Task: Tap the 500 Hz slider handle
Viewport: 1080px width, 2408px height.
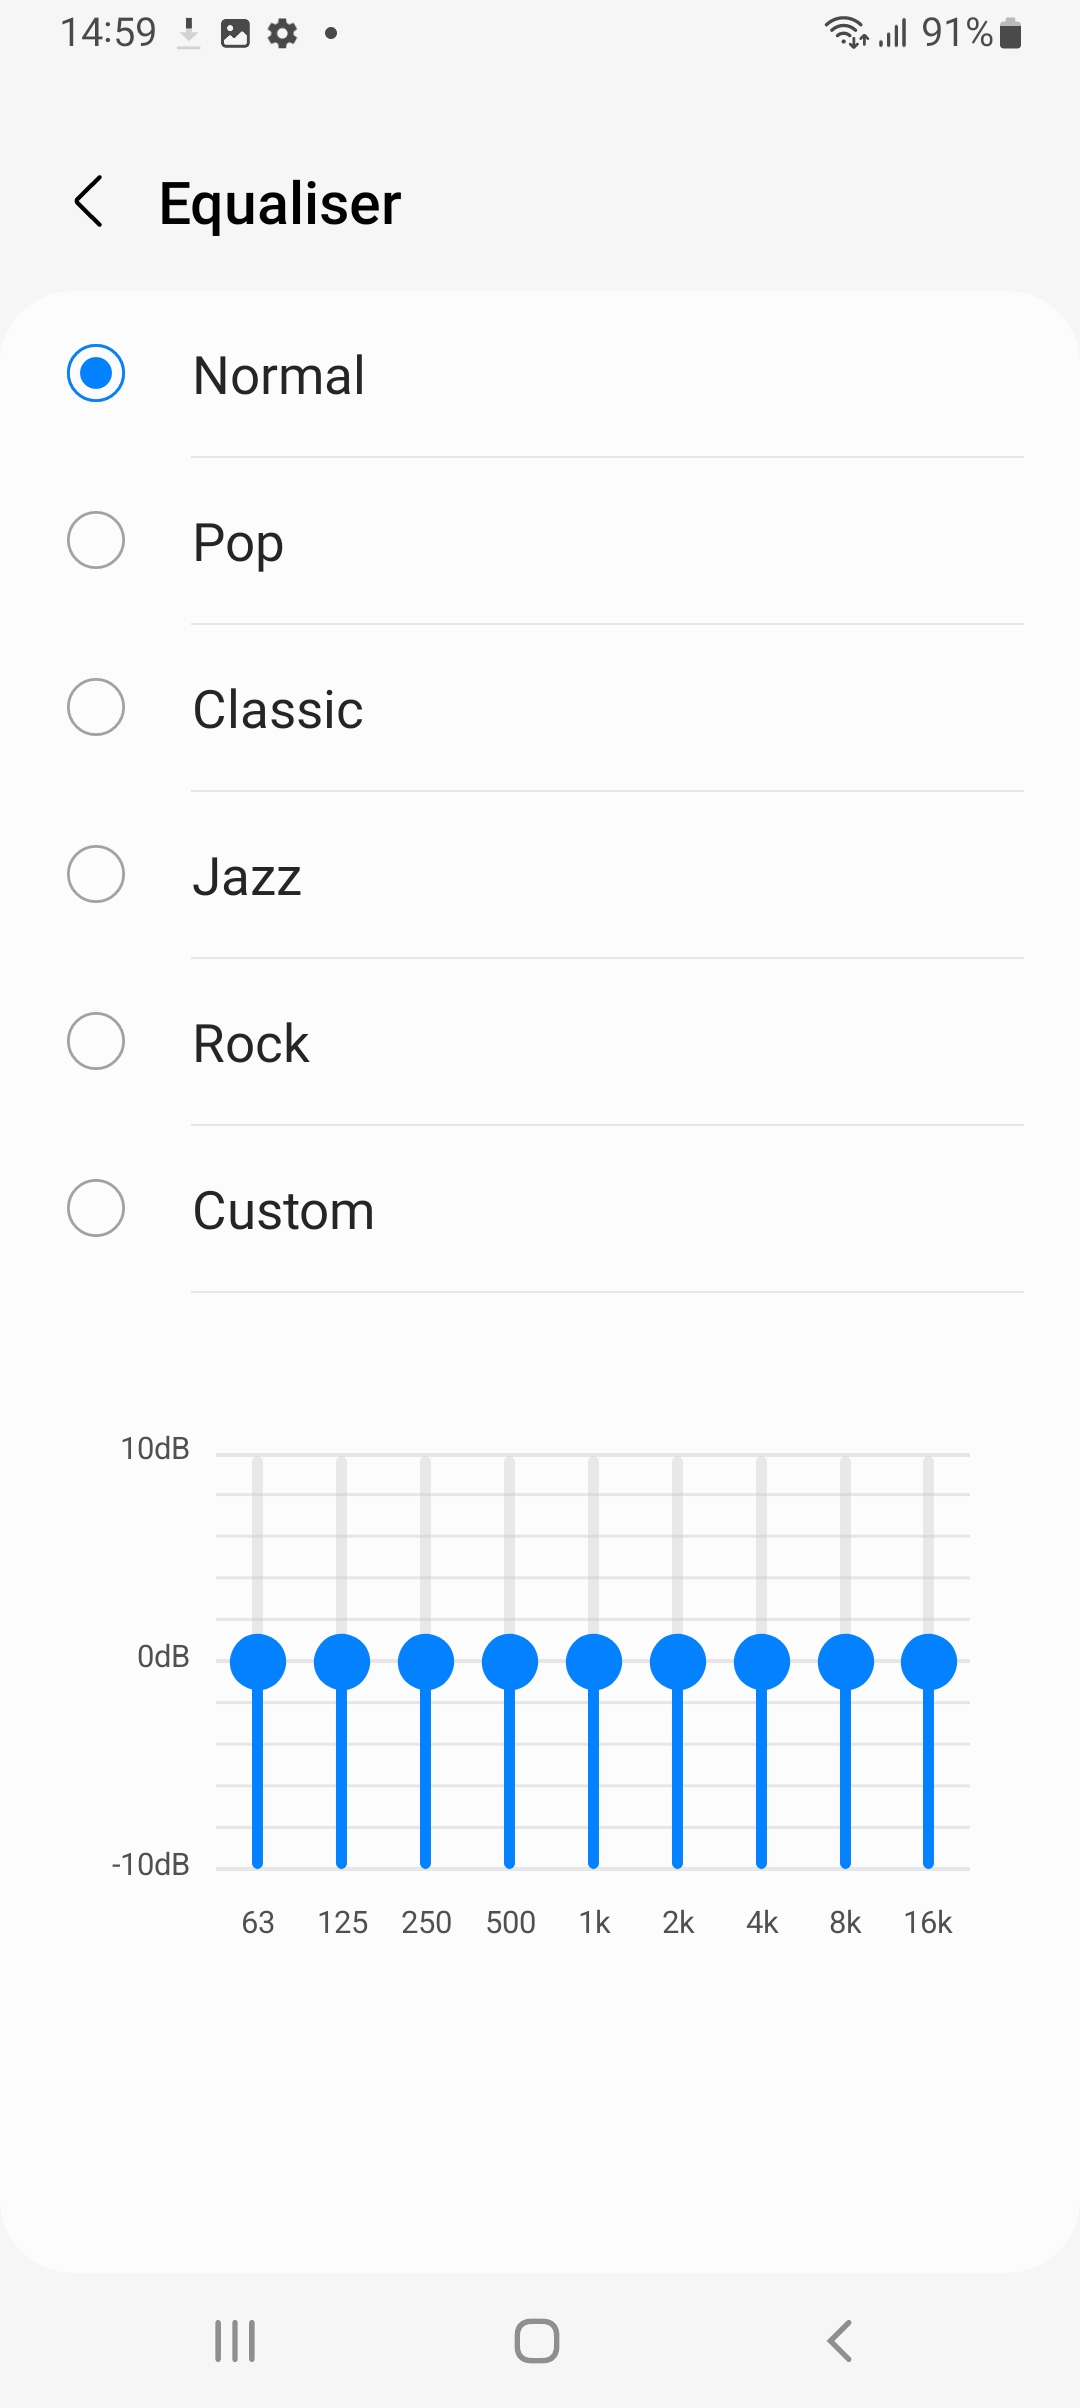Action: 510,1662
